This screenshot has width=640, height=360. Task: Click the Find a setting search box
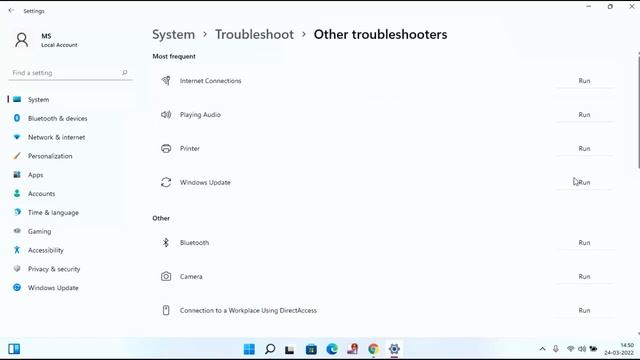(70, 73)
